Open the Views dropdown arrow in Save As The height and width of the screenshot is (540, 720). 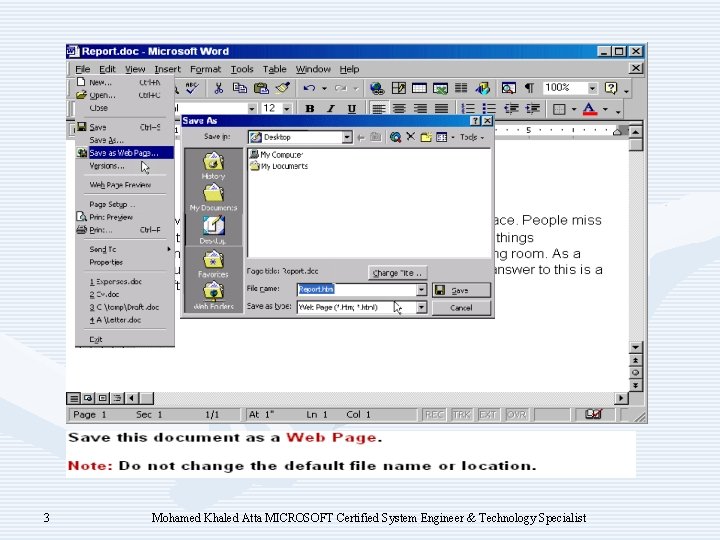tap(453, 137)
